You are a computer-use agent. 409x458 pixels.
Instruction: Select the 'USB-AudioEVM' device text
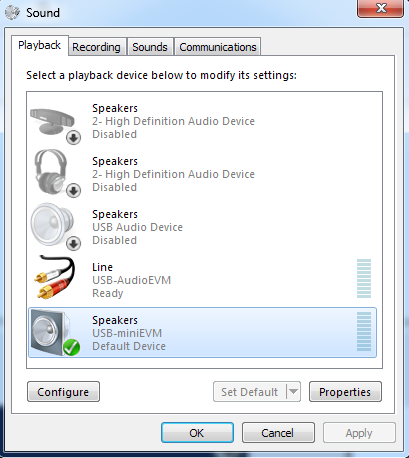[x=131, y=280]
